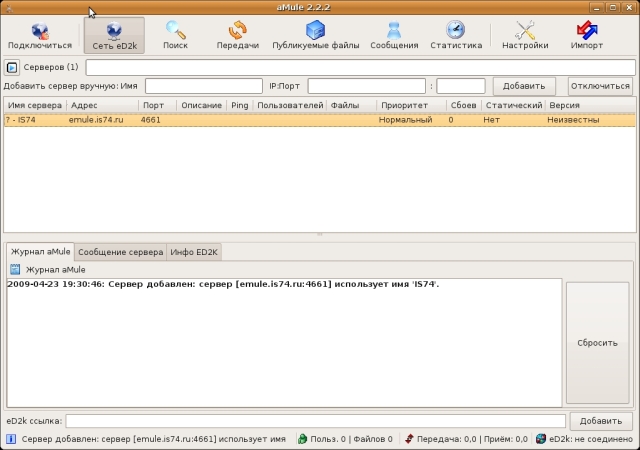
Task: Click the server Имя name input field
Action: click(x=203, y=86)
